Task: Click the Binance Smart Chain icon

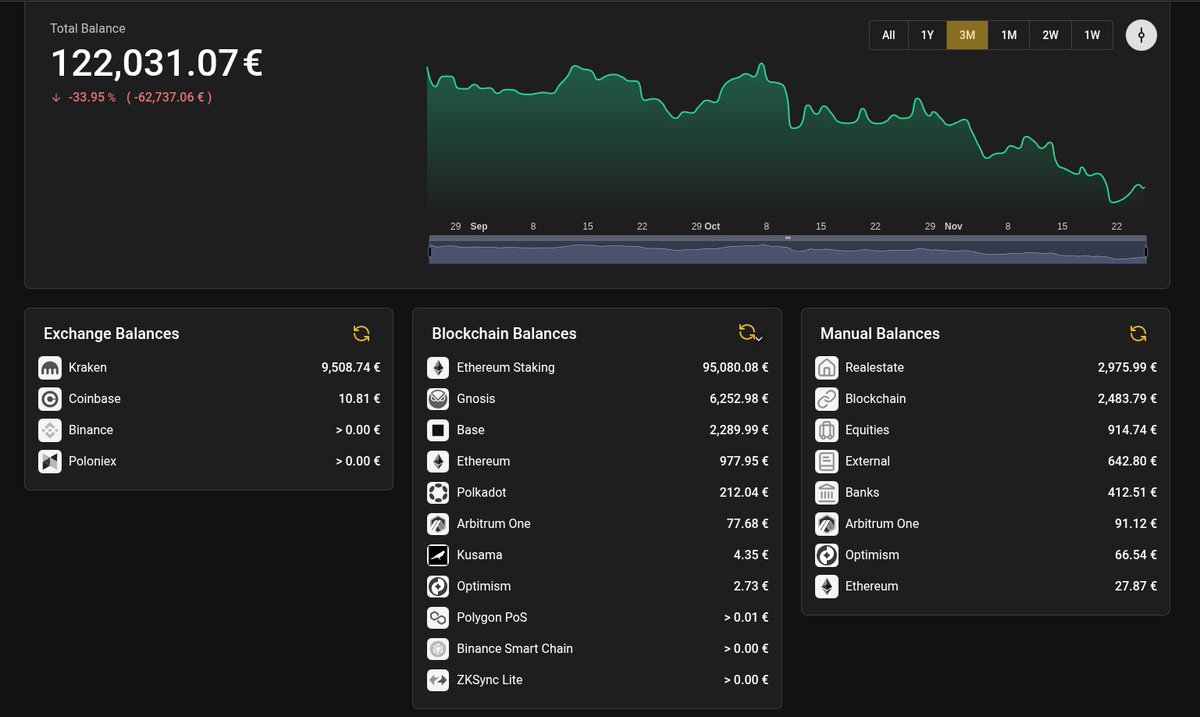Action: pyautogui.click(x=438, y=648)
